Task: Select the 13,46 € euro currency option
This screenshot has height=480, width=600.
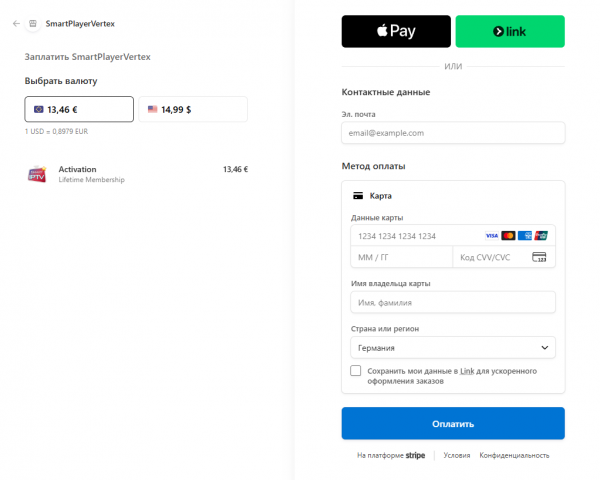Action: click(79, 109)
